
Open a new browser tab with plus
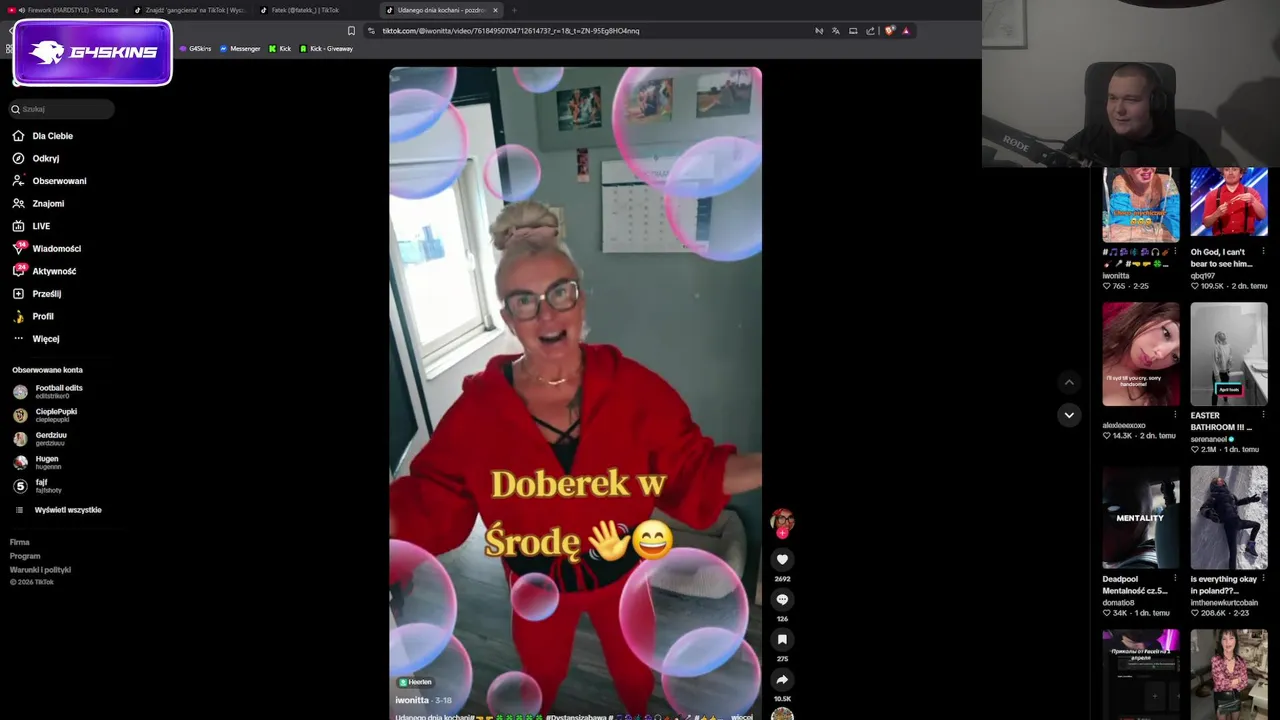(x=514, y=10)
